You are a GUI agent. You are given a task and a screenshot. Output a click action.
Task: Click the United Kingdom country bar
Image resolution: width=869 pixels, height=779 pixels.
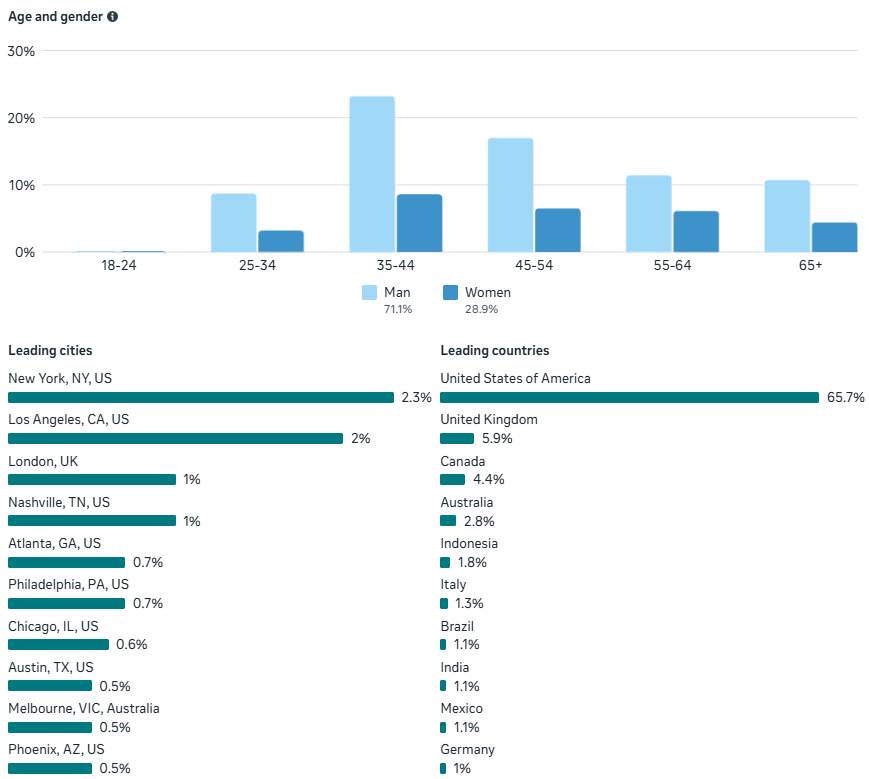(x=457, y=439)
